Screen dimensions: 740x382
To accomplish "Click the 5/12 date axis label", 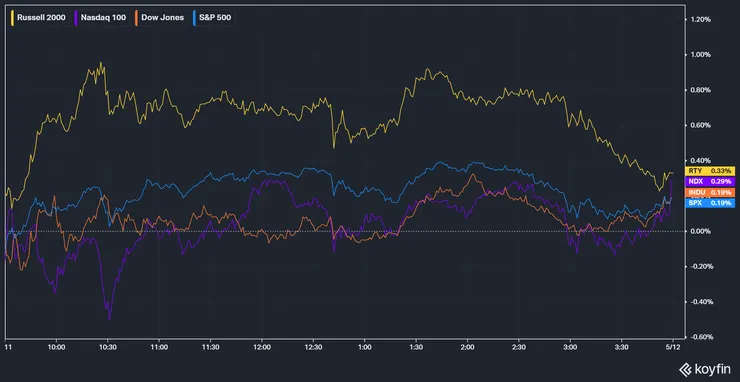I will [673, 347].
